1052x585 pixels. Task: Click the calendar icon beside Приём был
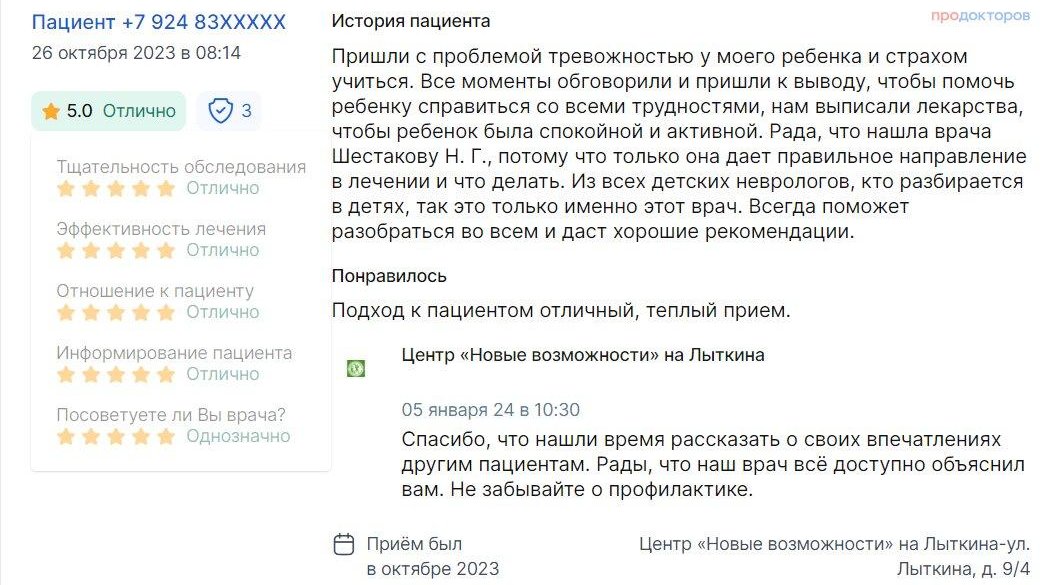[x=344, y=544]
